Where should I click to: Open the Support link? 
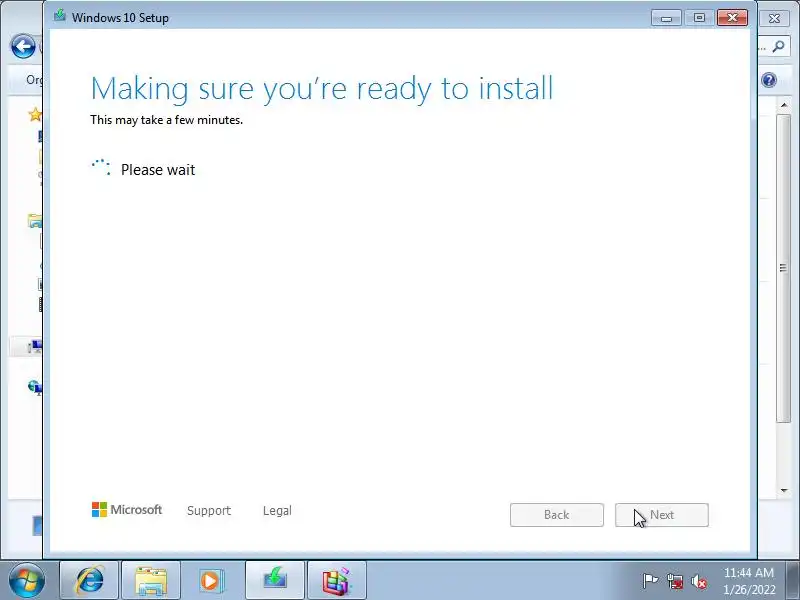coord(209,510)
